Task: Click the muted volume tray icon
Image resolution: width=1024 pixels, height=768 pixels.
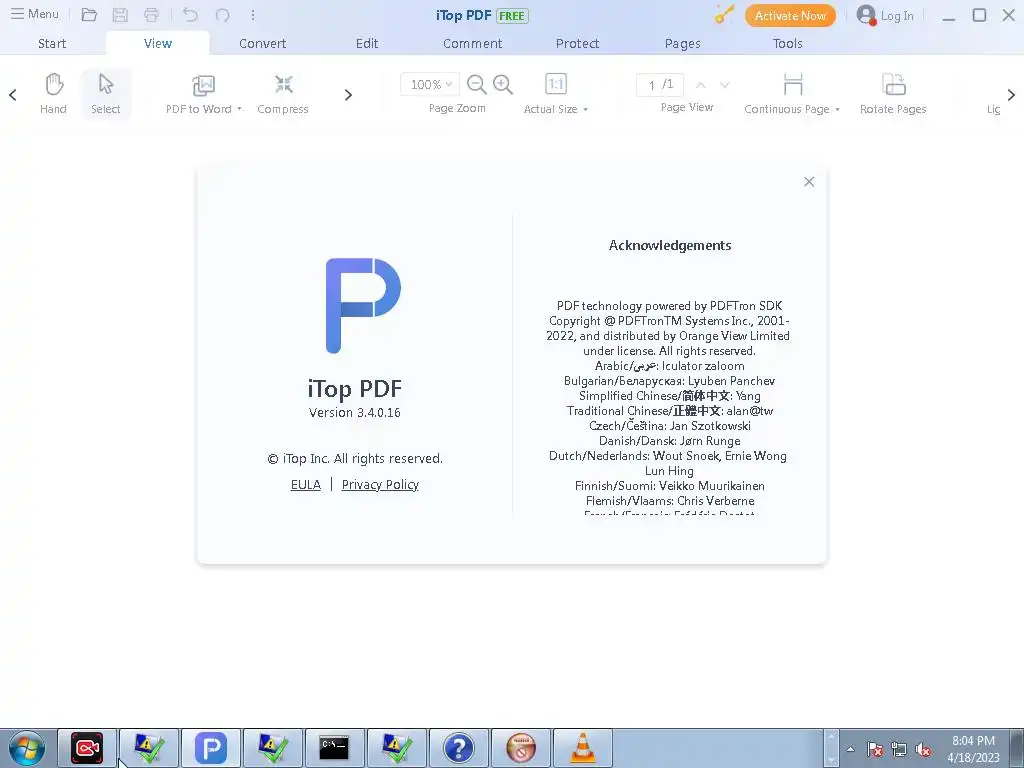Action: 923,750
